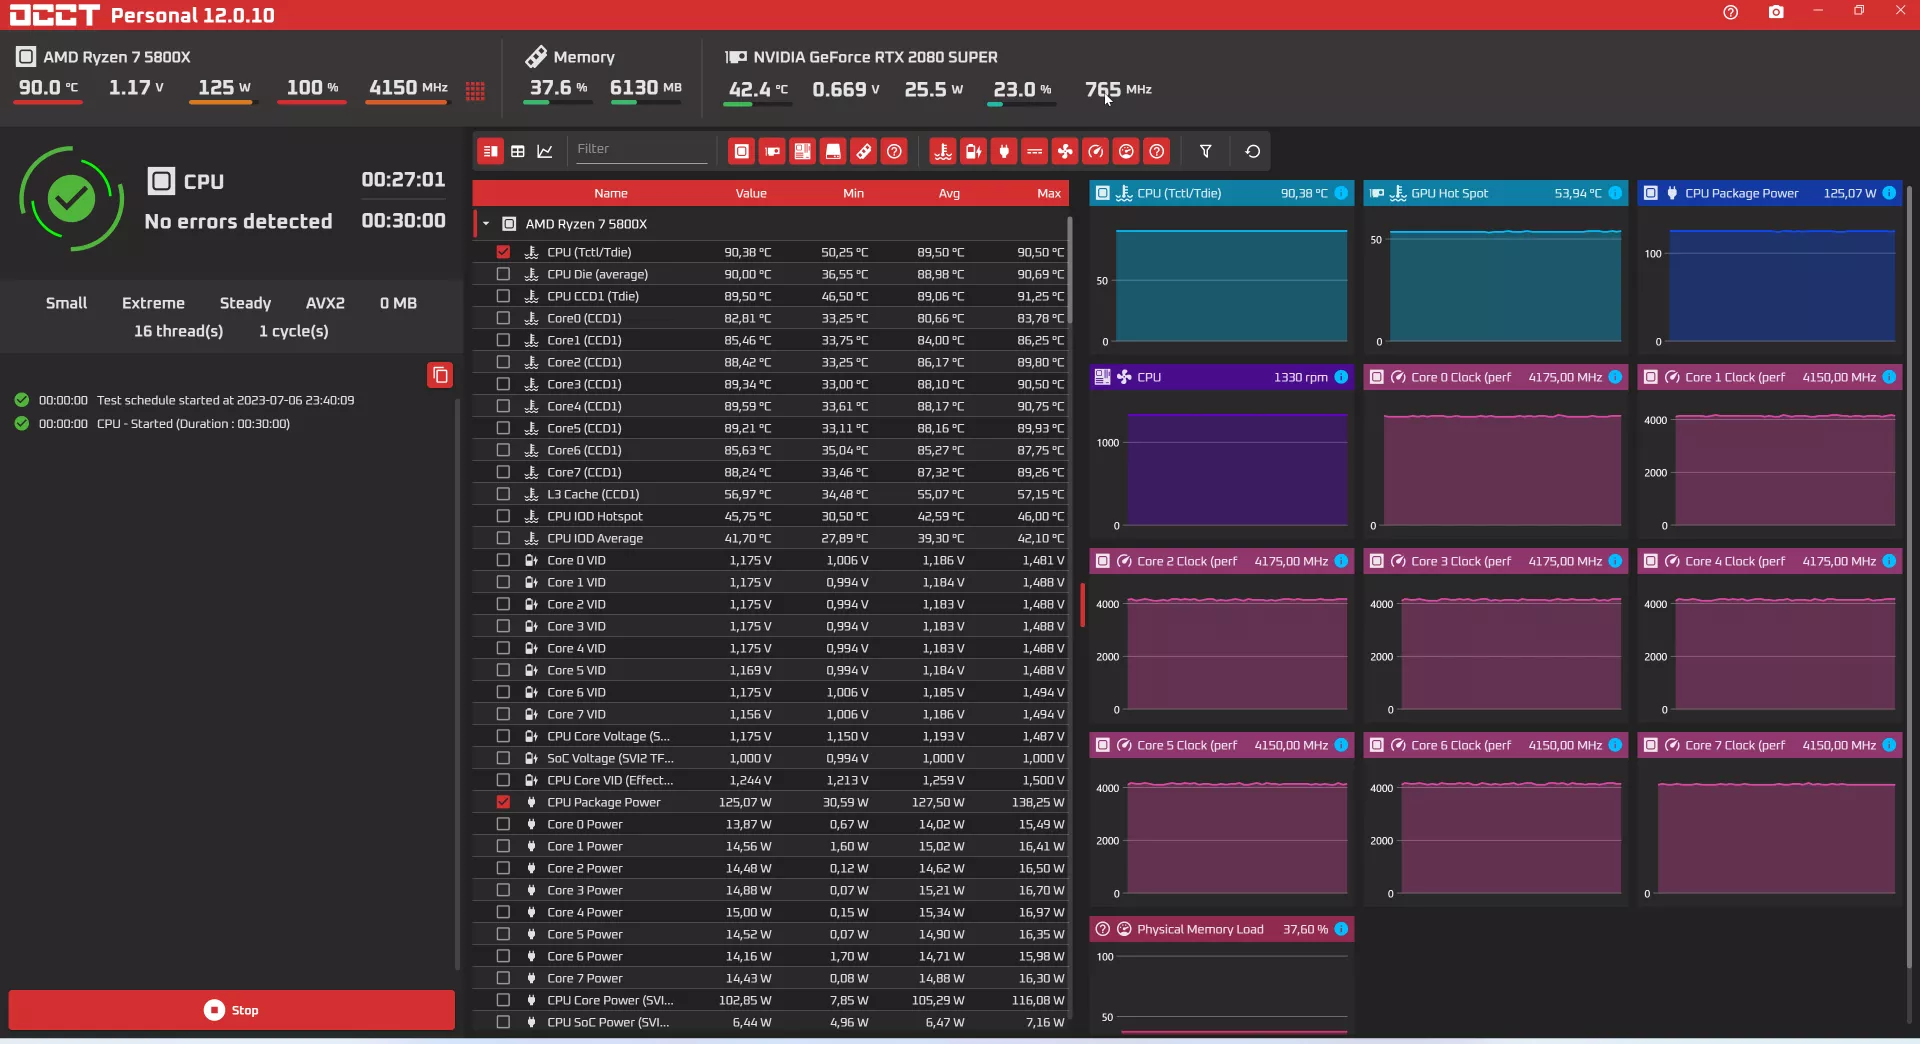Open info for GPU Hot Spot graph

[x=1615, y=193]
